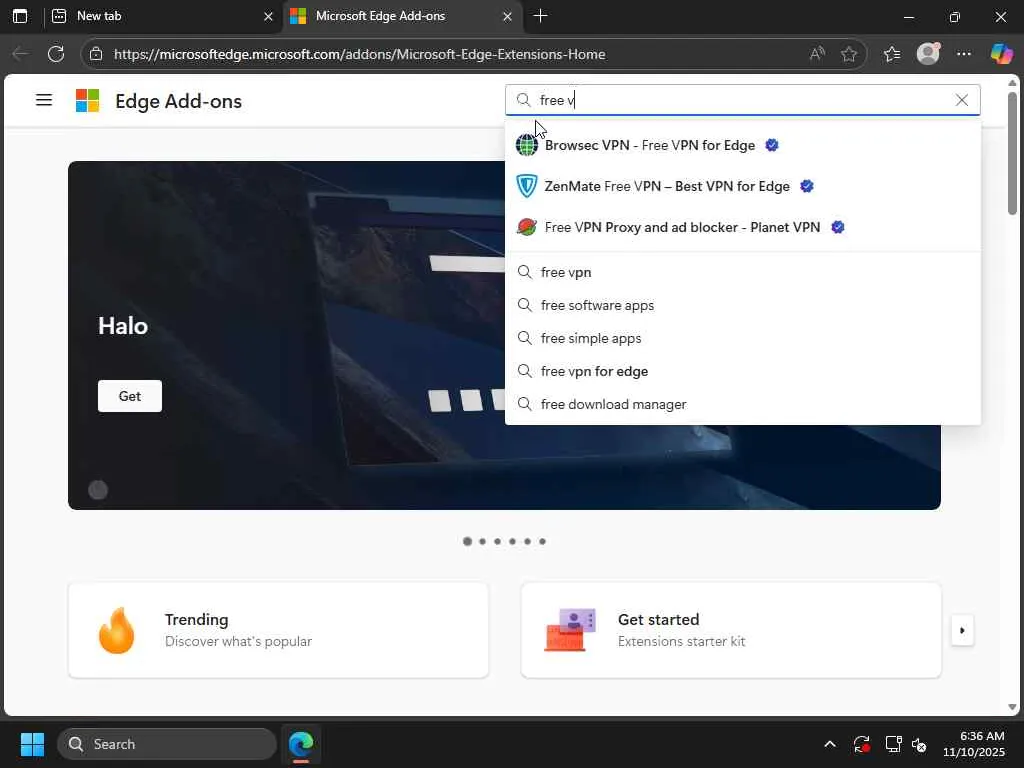Open browser profile avatar
The height and width of the screenshot is (768, 1024).
[x=928, y=54]
